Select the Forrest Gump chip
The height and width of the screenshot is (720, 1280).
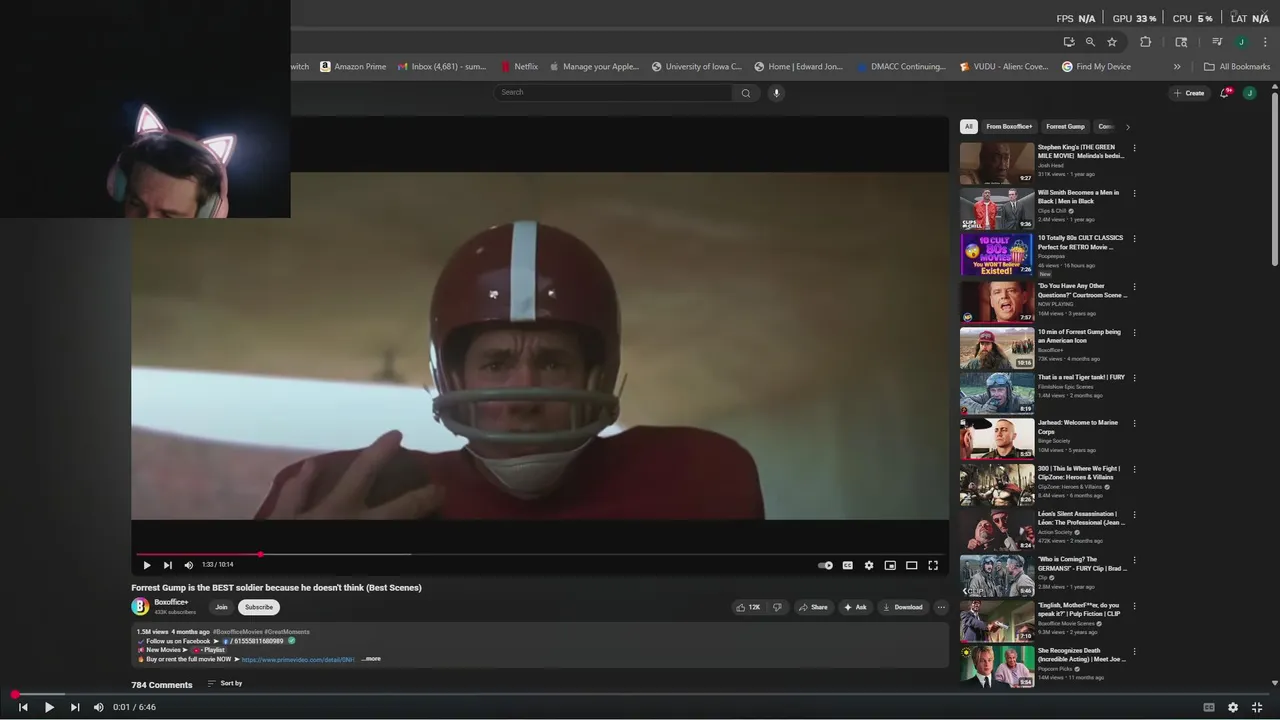click(1065, 127)
